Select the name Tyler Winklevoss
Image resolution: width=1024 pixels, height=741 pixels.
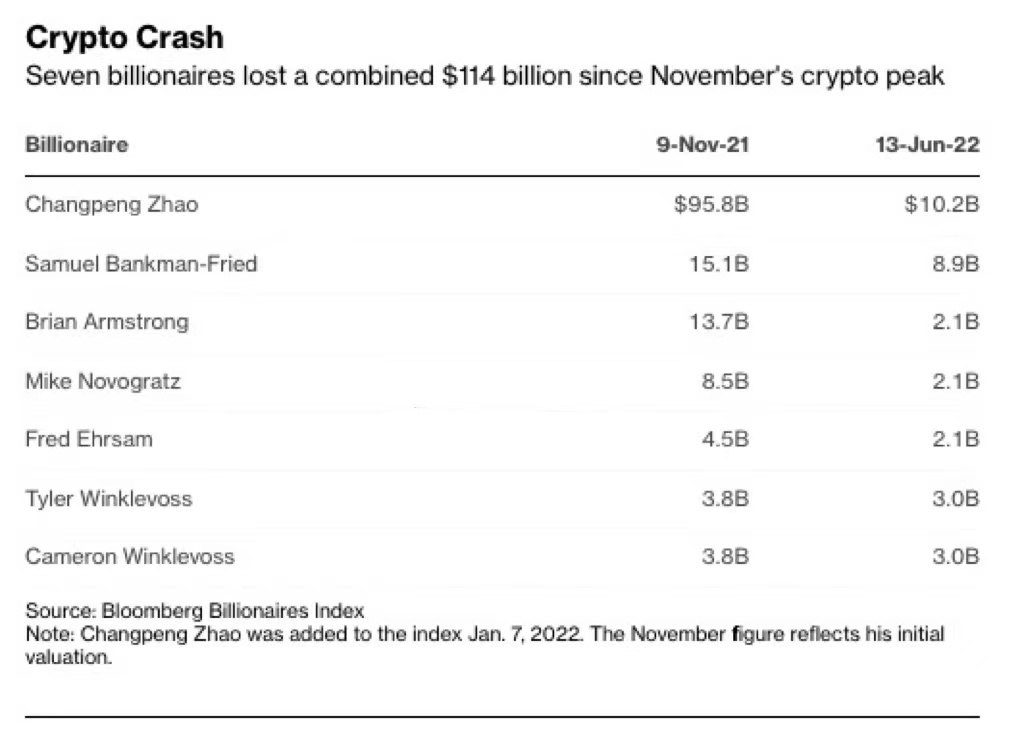point(108,498)
